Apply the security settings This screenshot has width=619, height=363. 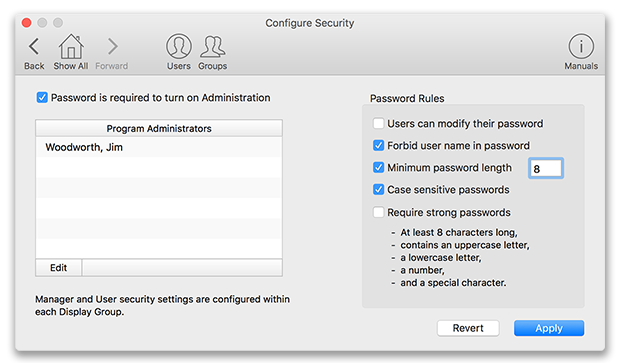[x=549, y=328]
